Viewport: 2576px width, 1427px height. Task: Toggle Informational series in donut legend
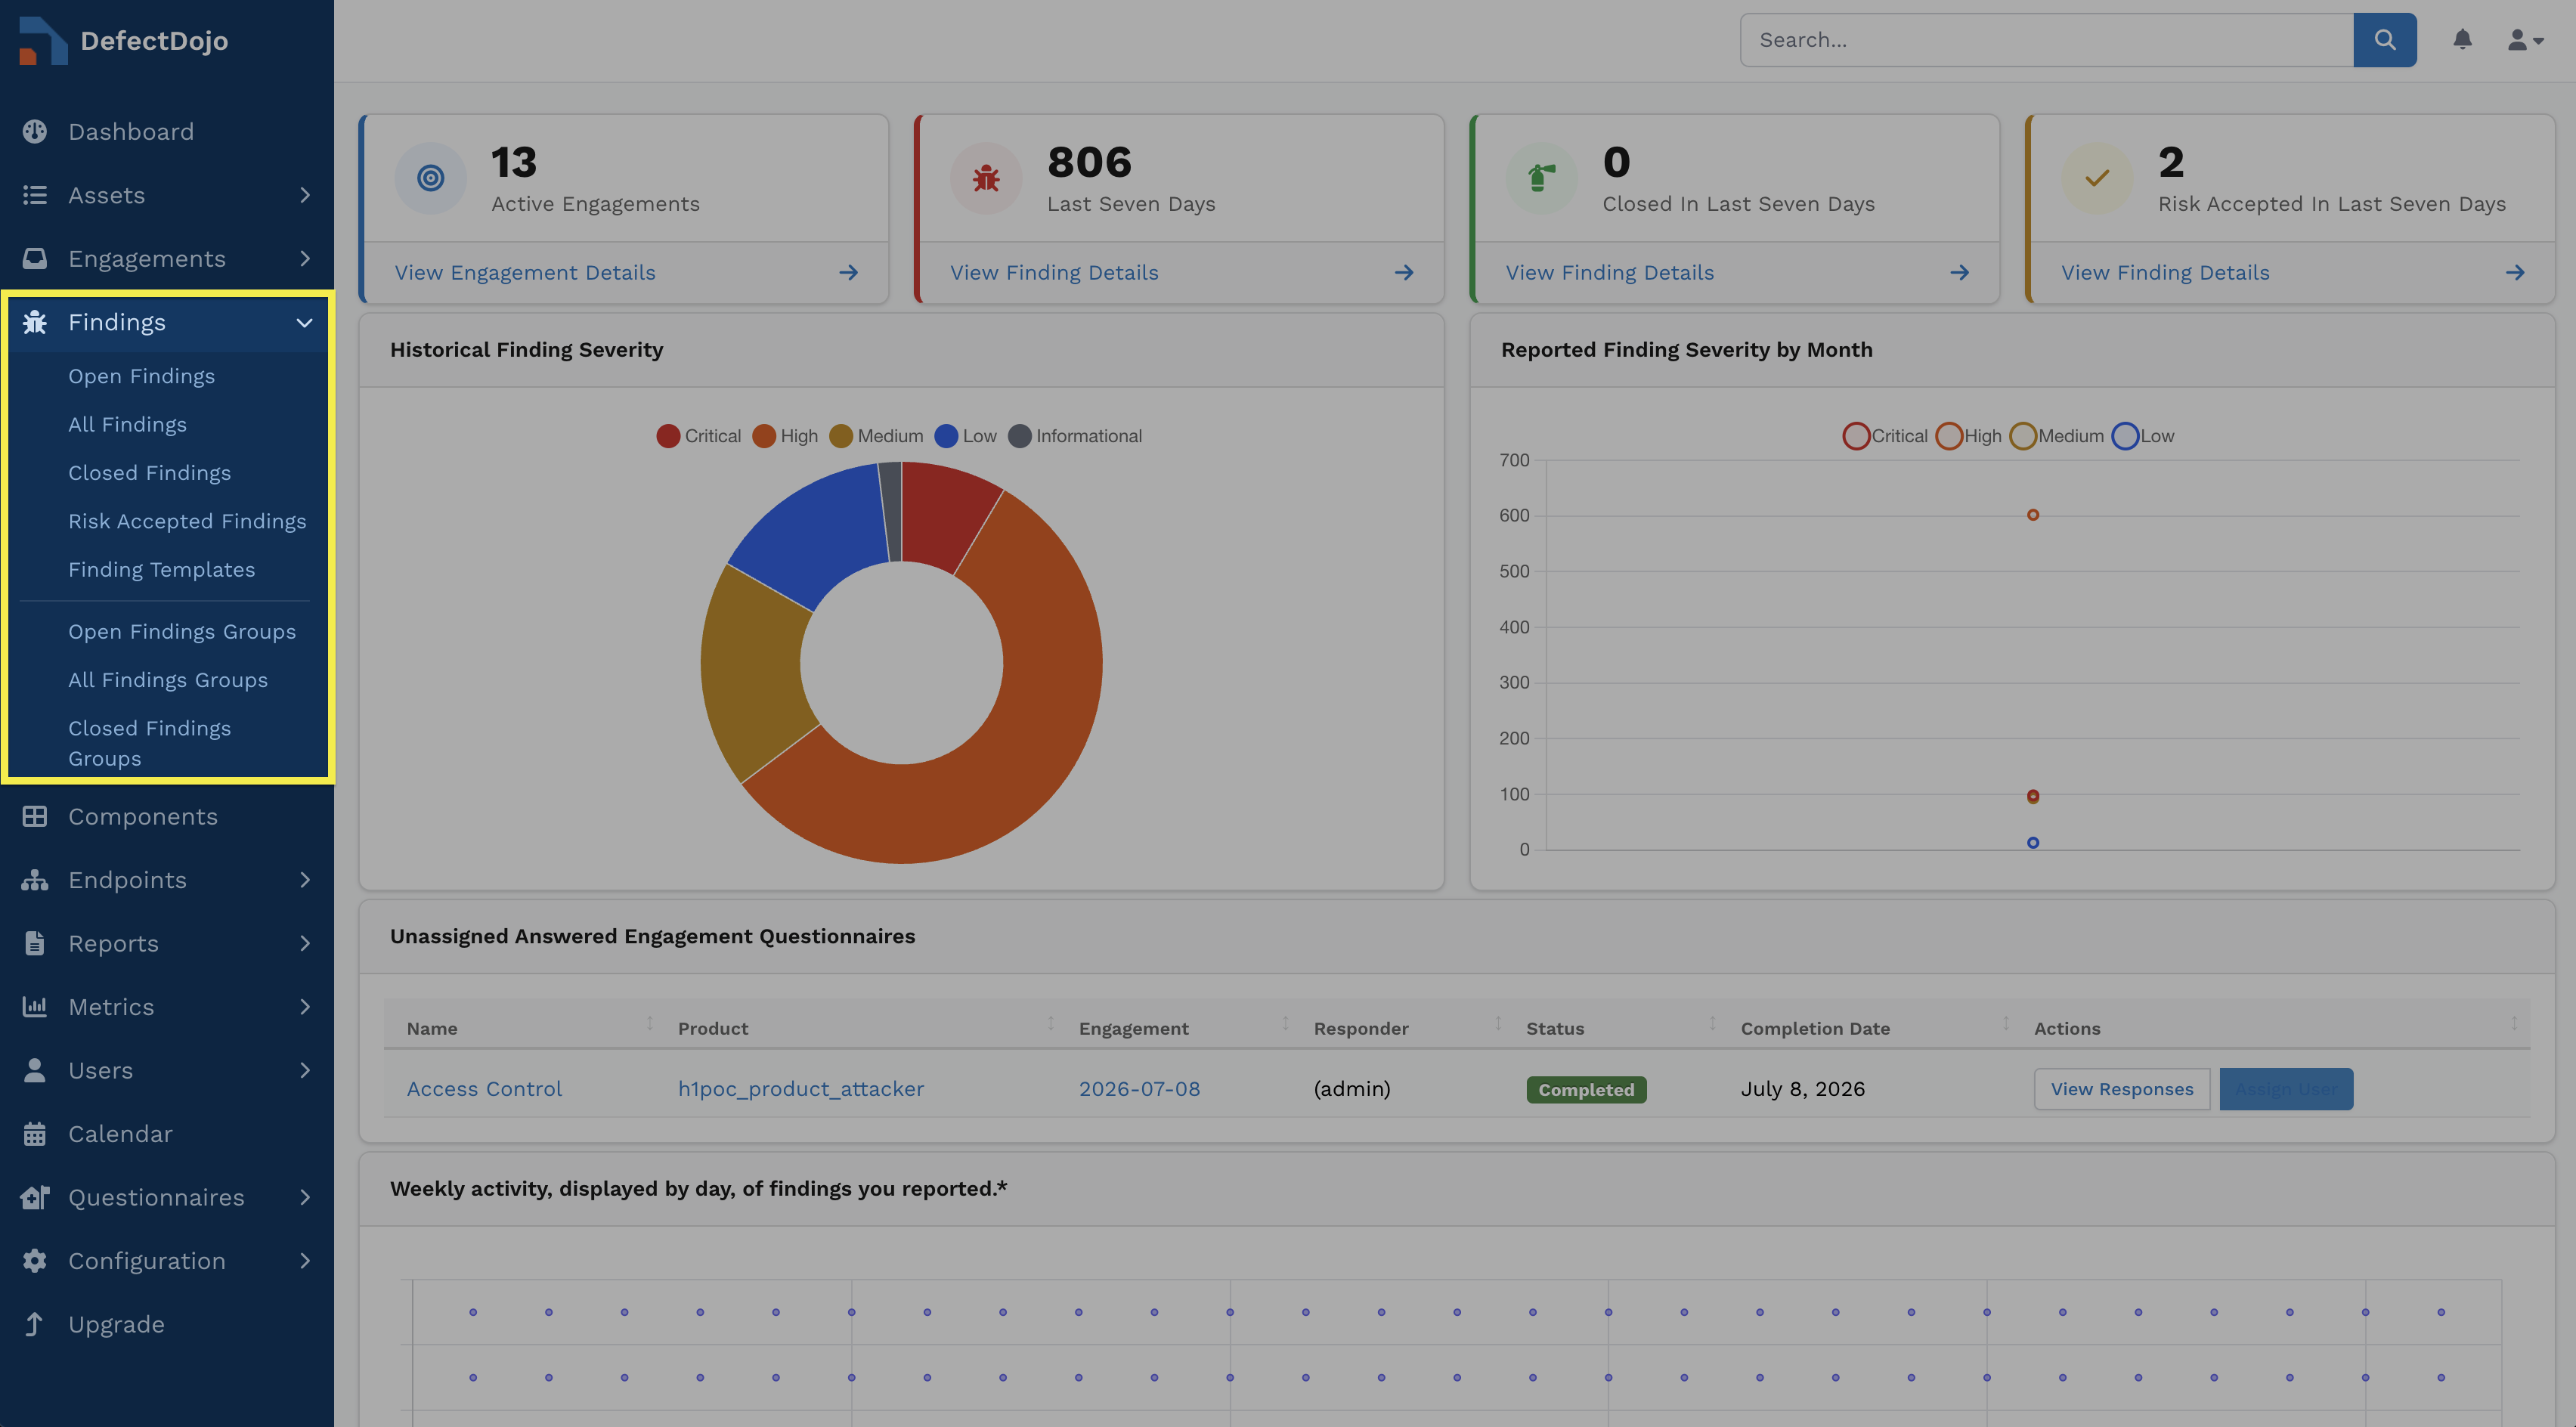1075,436
